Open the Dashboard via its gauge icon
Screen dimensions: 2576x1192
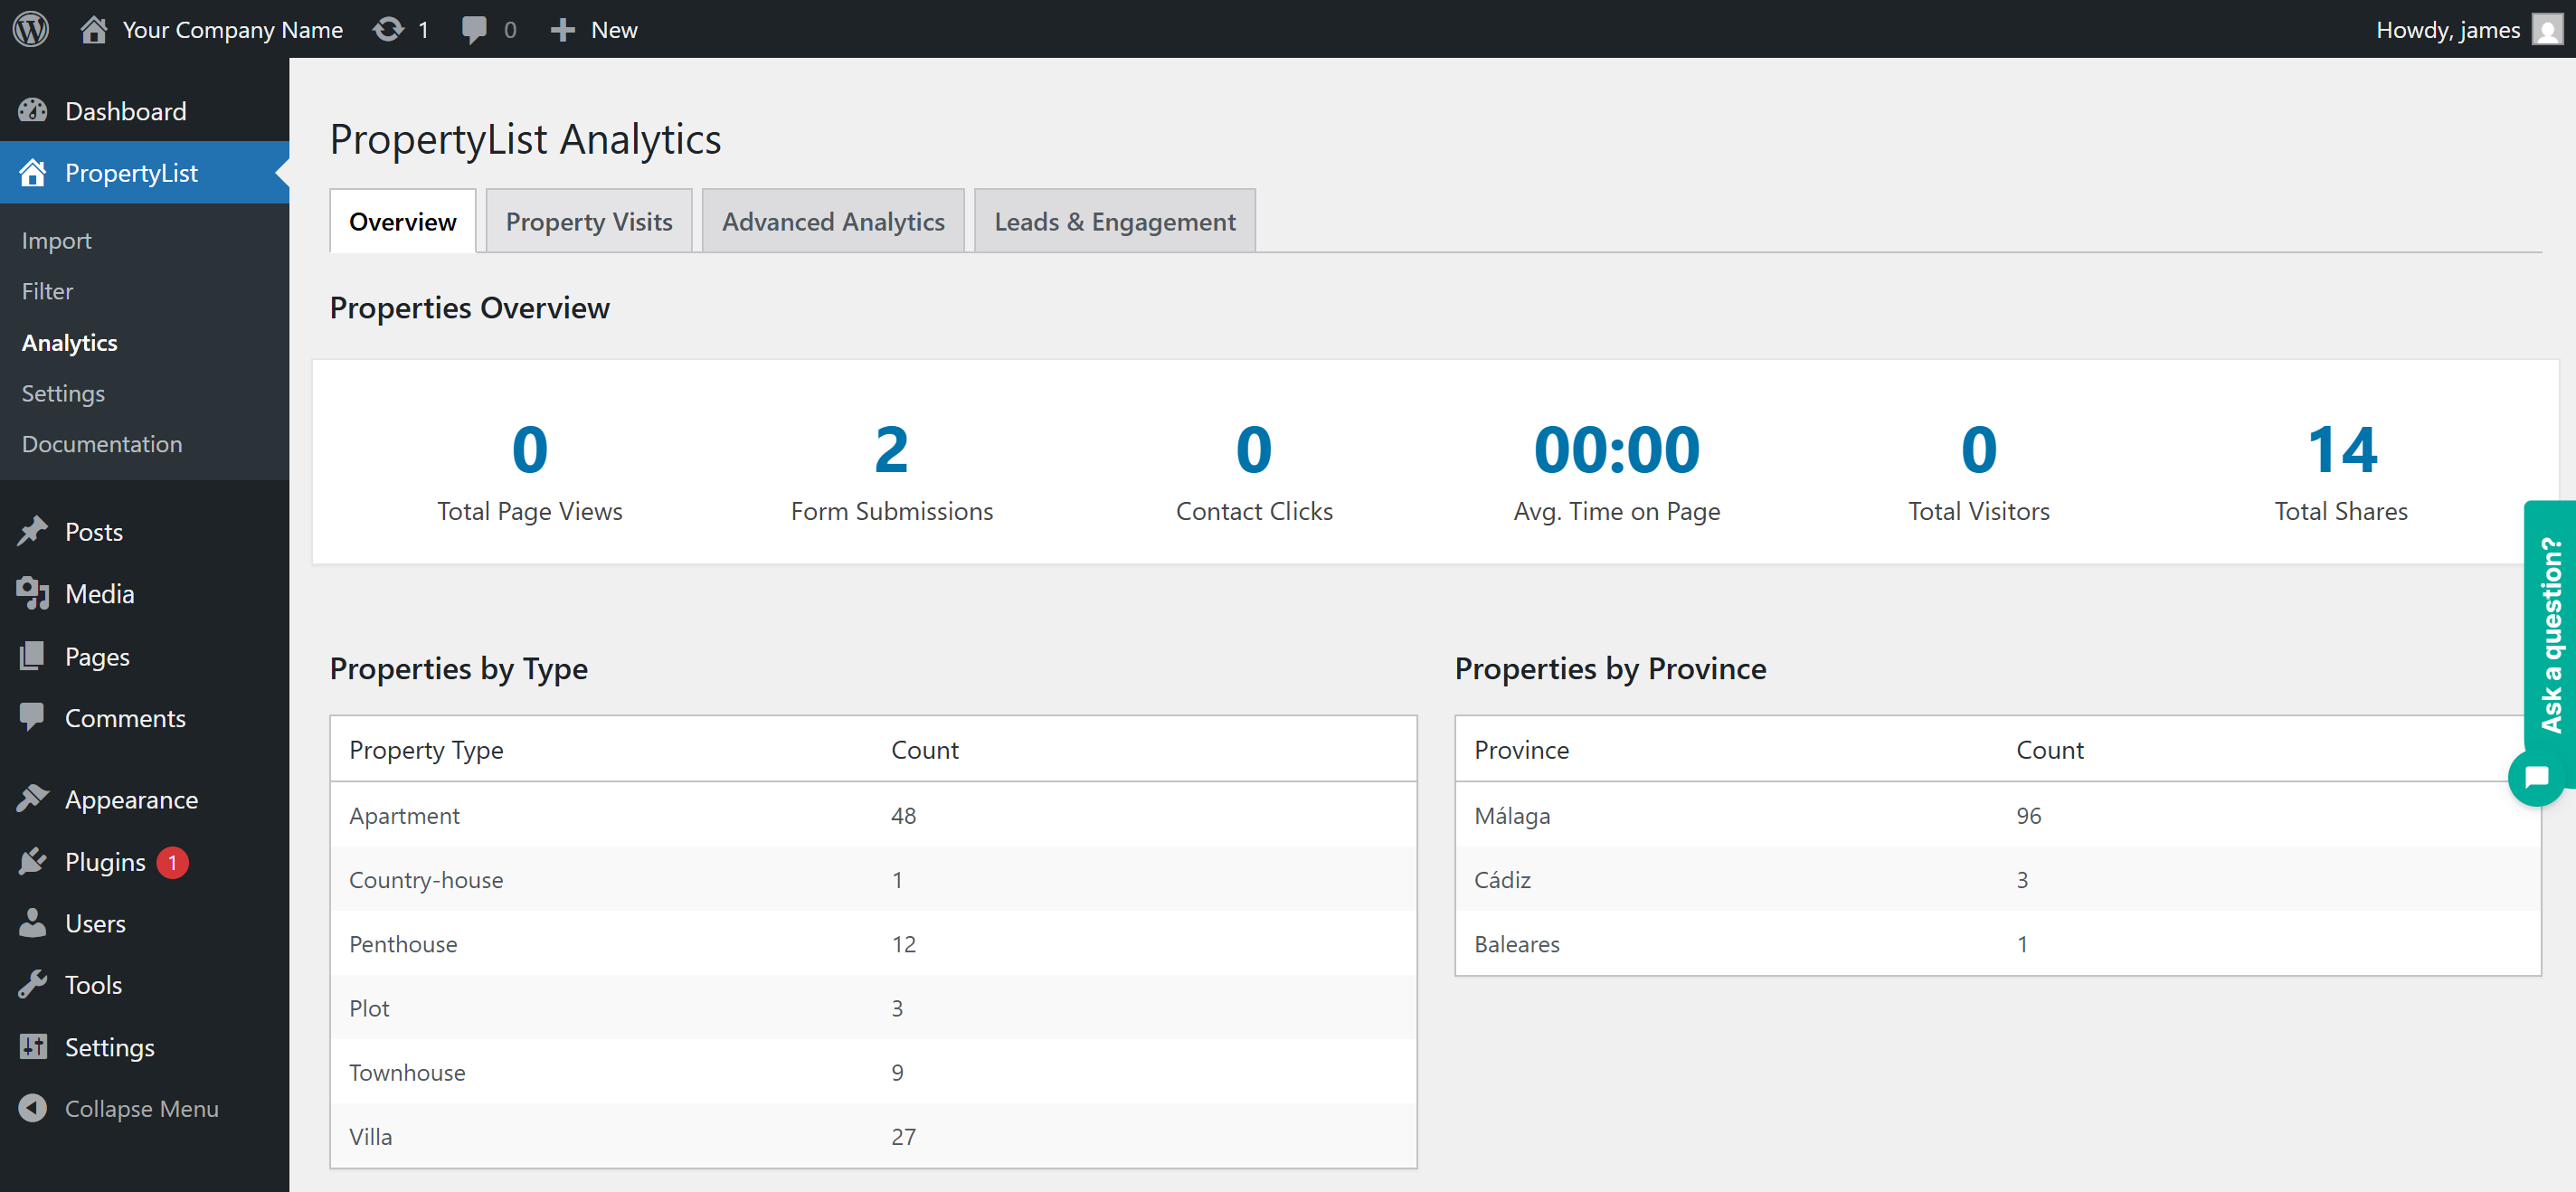click(x=32, y=110)
